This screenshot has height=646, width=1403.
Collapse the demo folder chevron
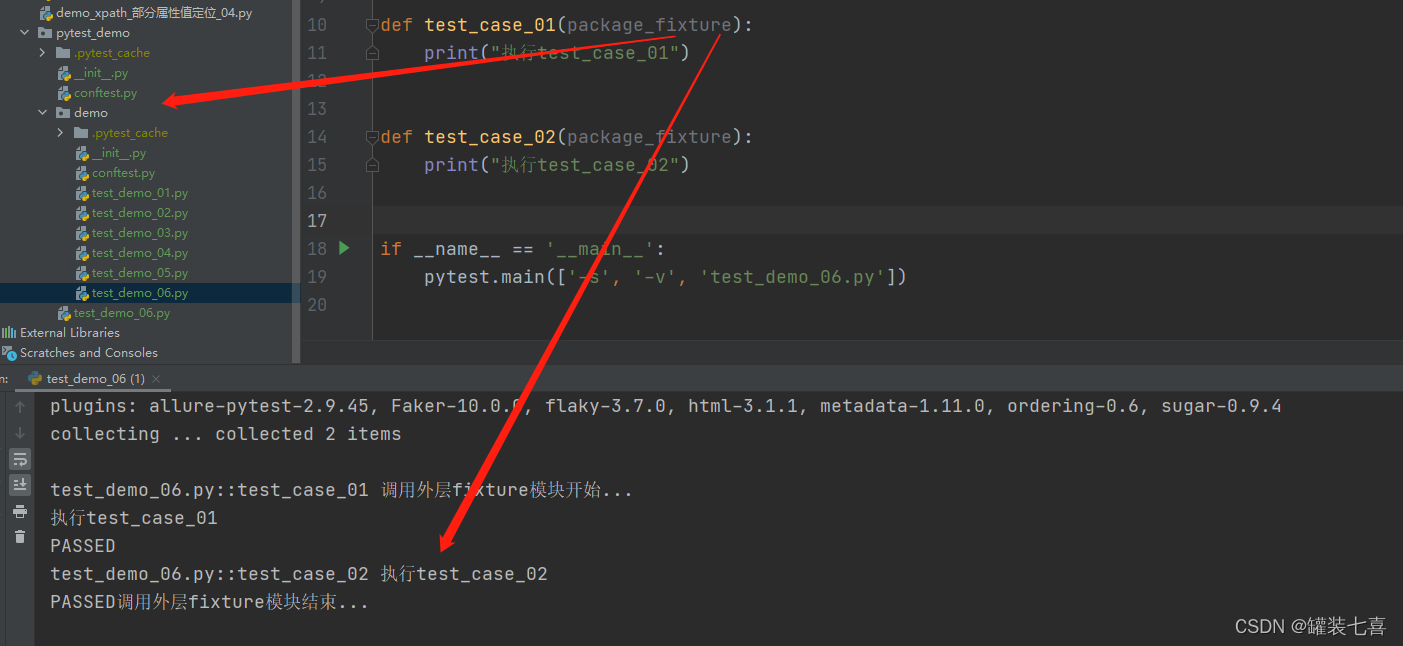(x=42, y=113)
